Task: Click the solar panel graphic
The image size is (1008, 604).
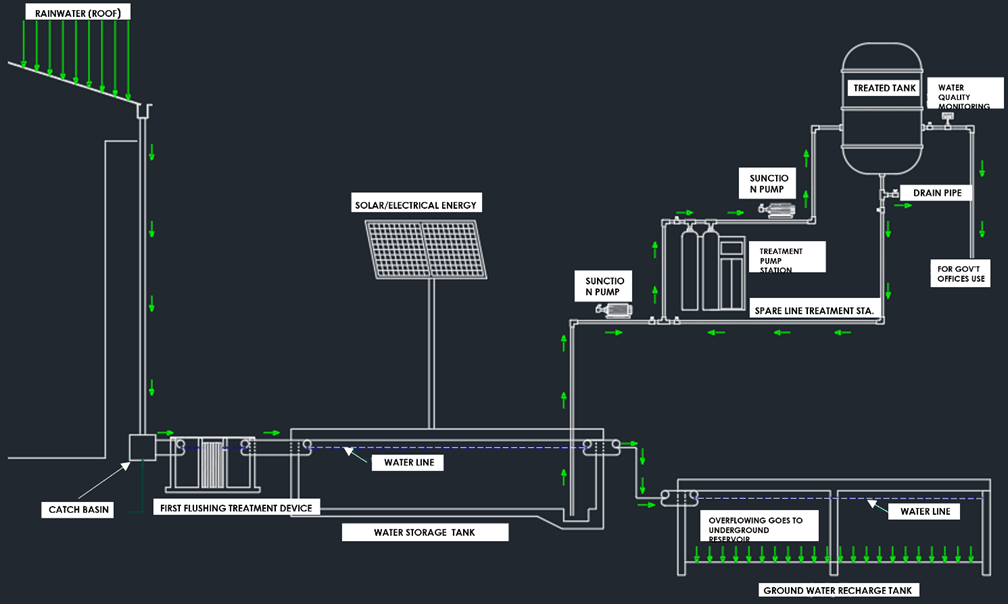Action: coord(427,249)
